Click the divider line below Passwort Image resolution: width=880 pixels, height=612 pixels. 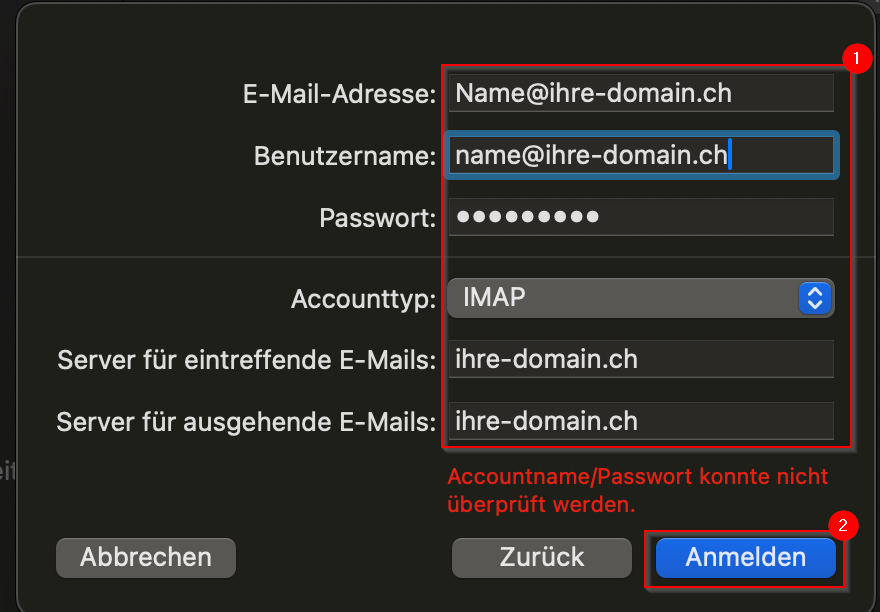pyautogui.click(x=230, y=257)
